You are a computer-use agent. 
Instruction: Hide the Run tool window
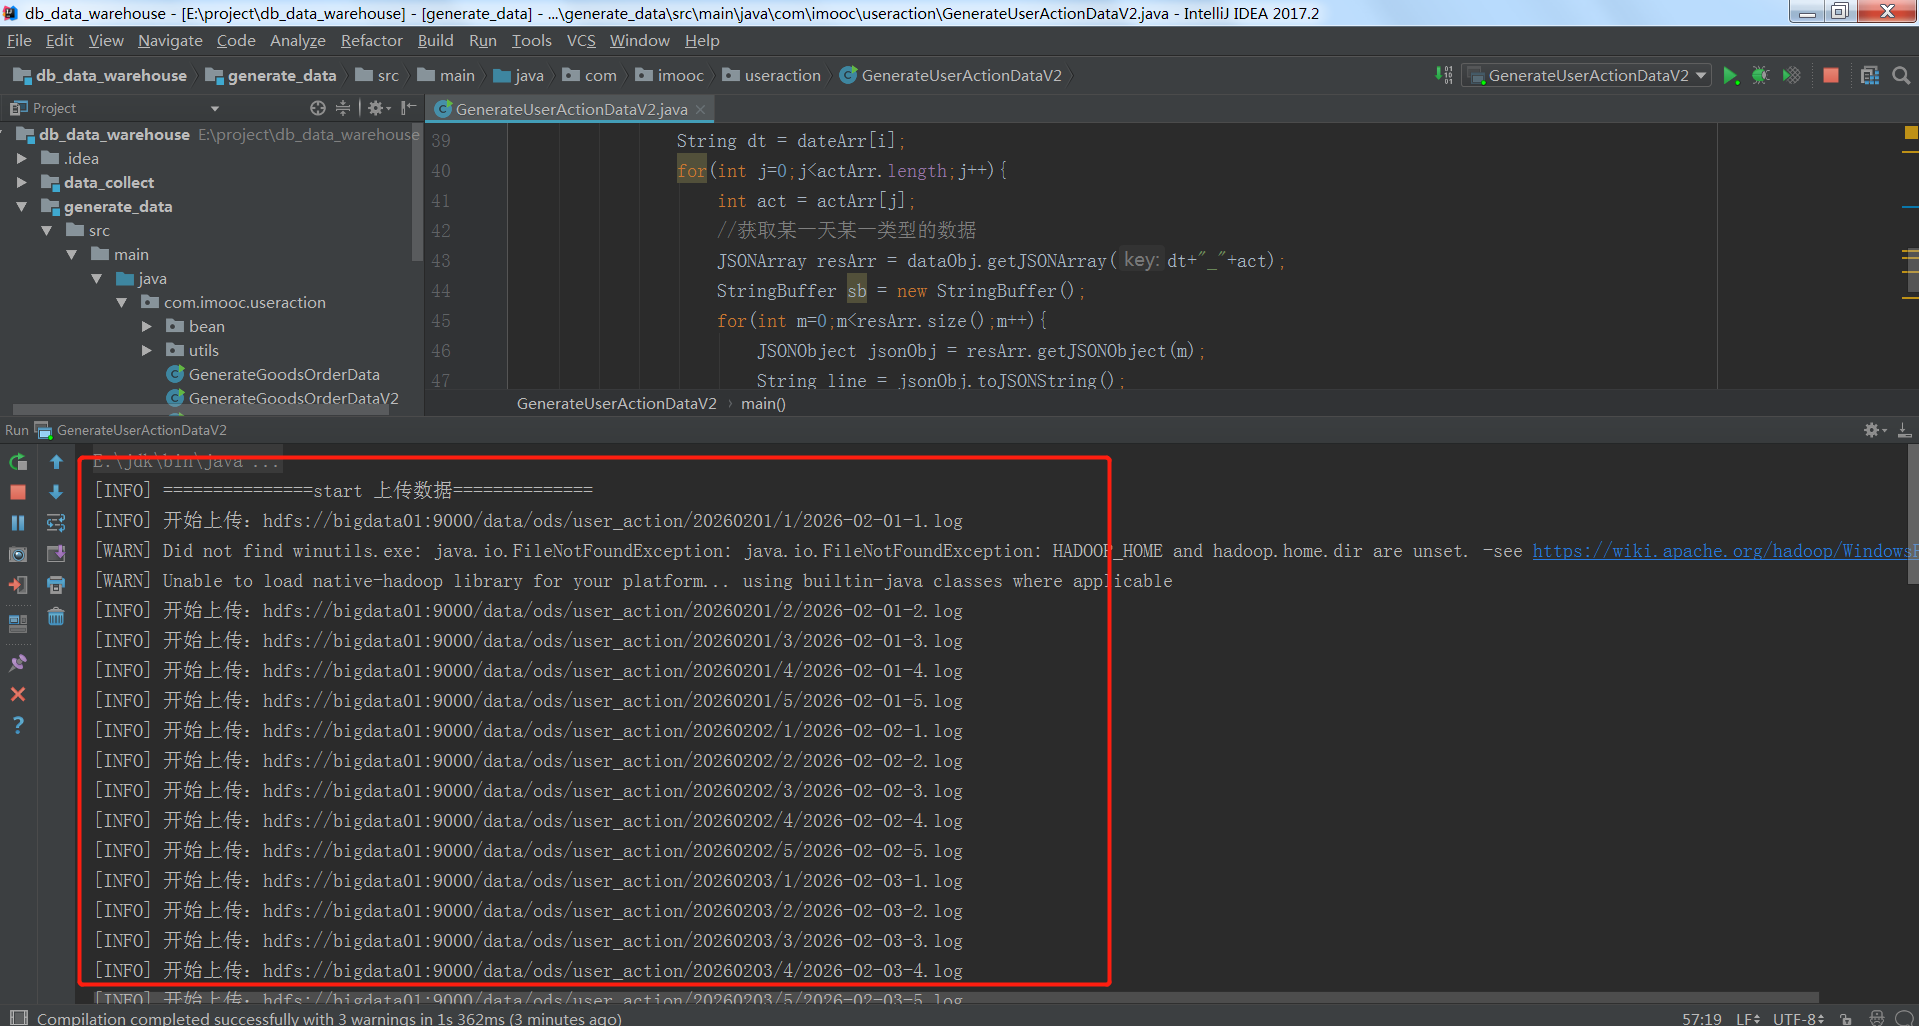point(1904,430)
